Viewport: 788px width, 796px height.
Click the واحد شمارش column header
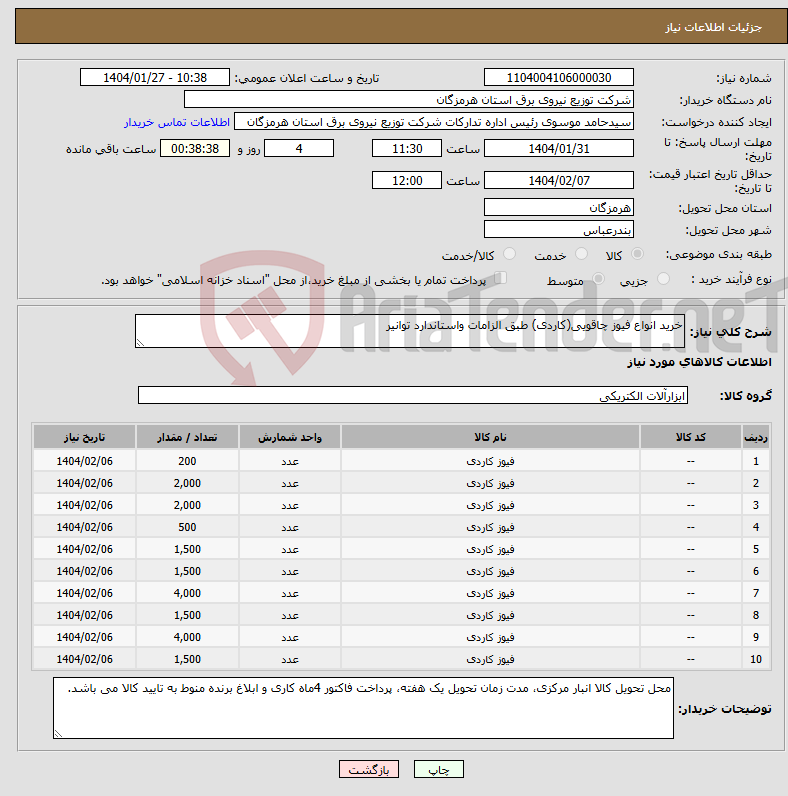coord(290,437)
